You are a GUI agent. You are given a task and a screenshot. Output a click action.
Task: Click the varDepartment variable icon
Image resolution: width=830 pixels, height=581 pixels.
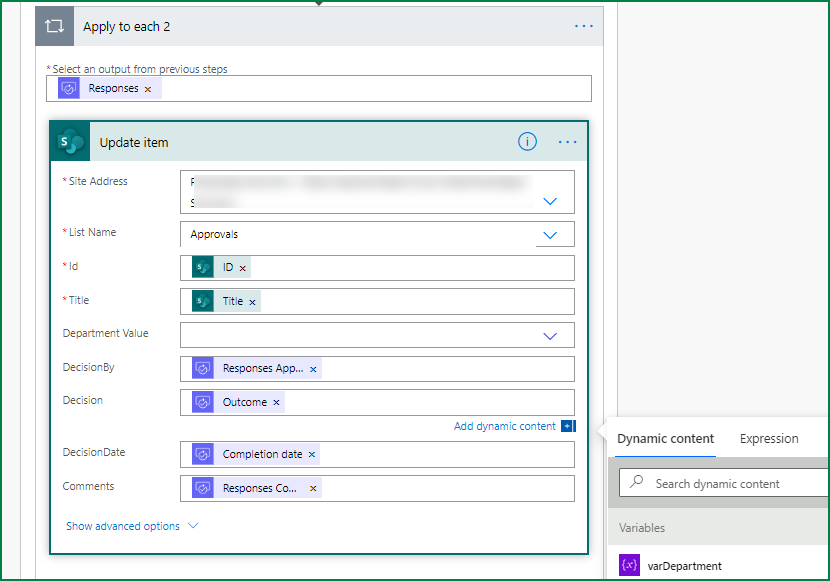(629, 565)
